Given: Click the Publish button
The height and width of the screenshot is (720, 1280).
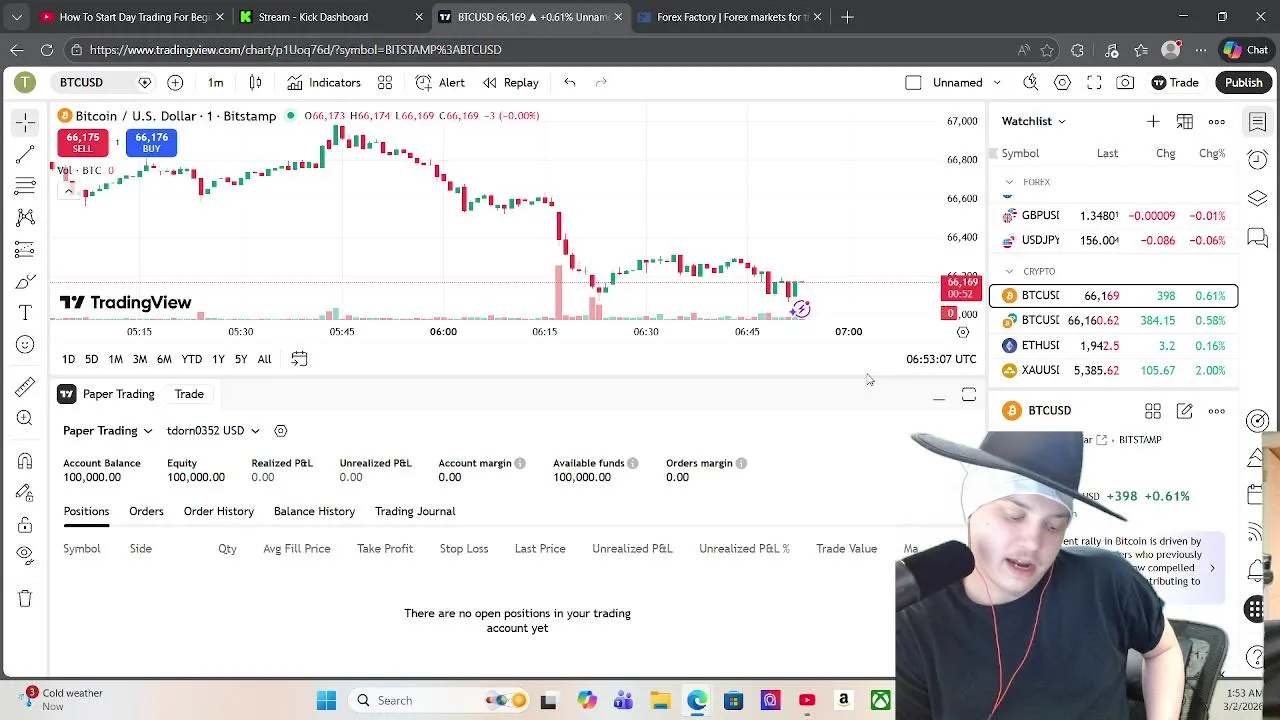Looking at the screenshot, I should click(x=1244, y=83).
